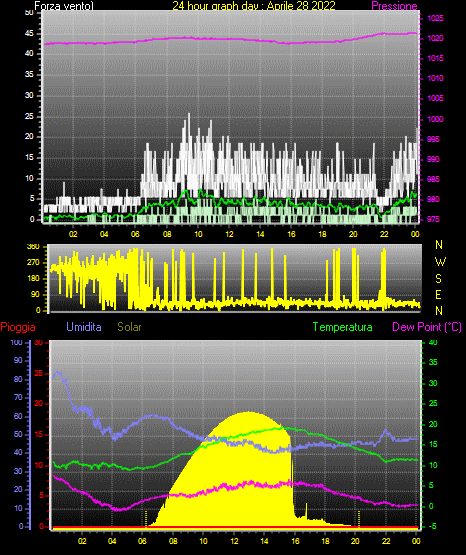The image size is (466, 555).
Task: Click the 1020 pressure axis value
Action: point(435,38)
